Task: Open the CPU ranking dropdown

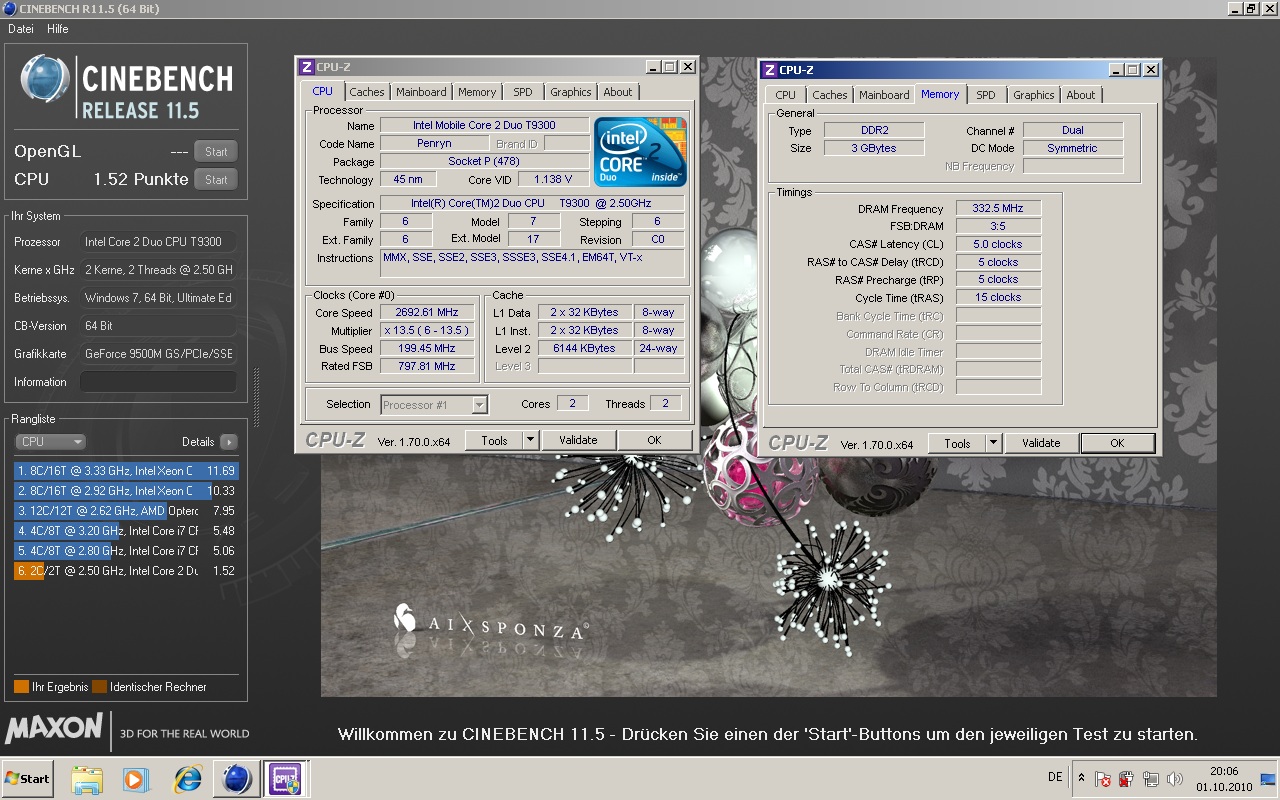Action: (50, 441)
